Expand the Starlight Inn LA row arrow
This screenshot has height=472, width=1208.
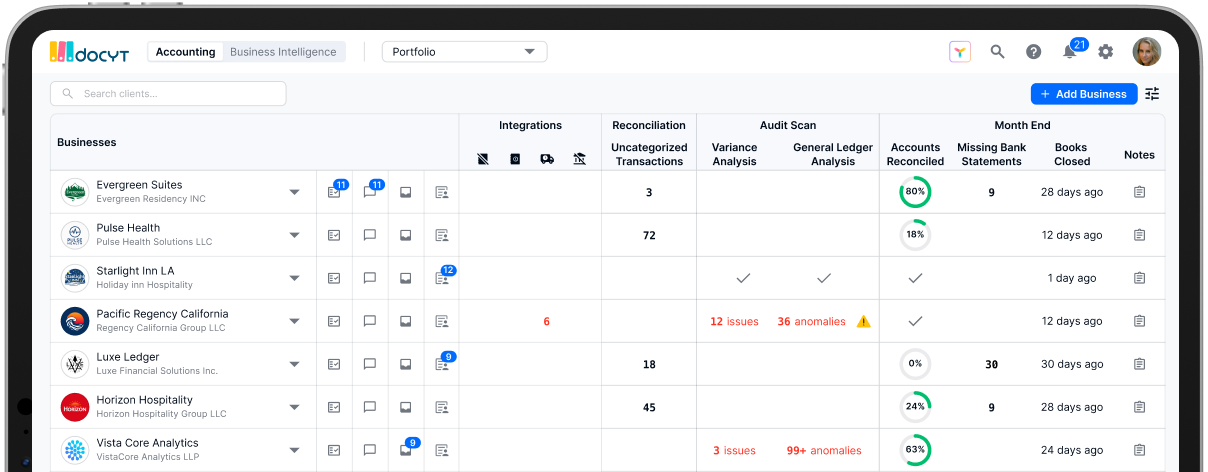tap(294, 278)
